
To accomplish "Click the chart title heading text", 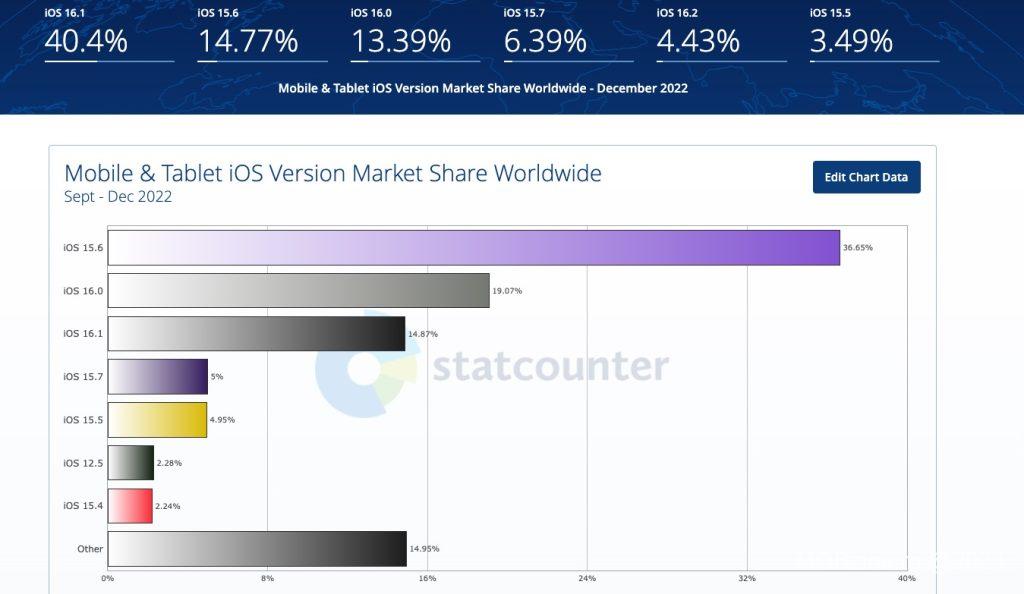I will pos(333,173).
